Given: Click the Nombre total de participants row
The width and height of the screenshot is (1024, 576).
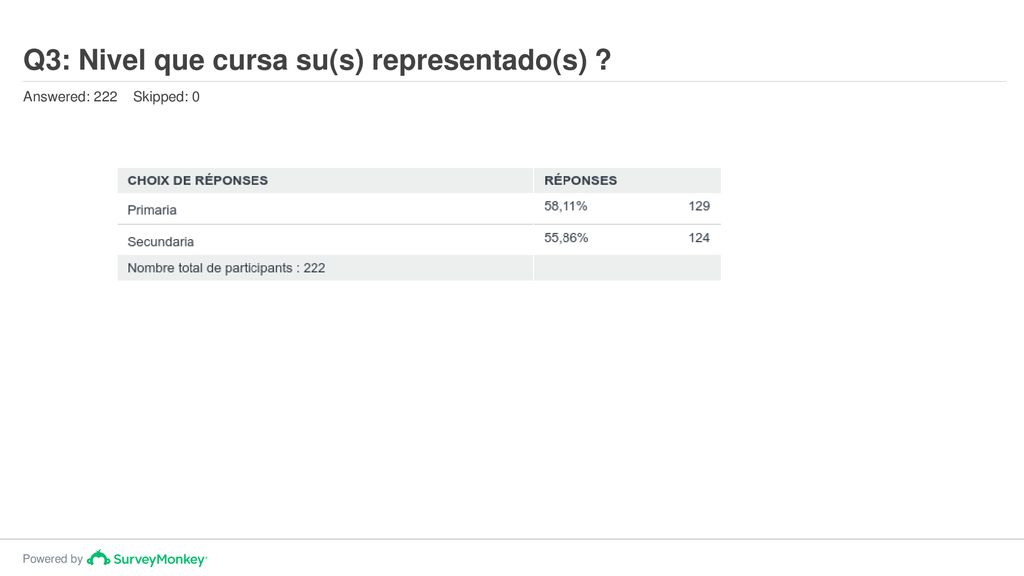Looking at the screenshot, I should pyautogui.click(x=419, y=268).
